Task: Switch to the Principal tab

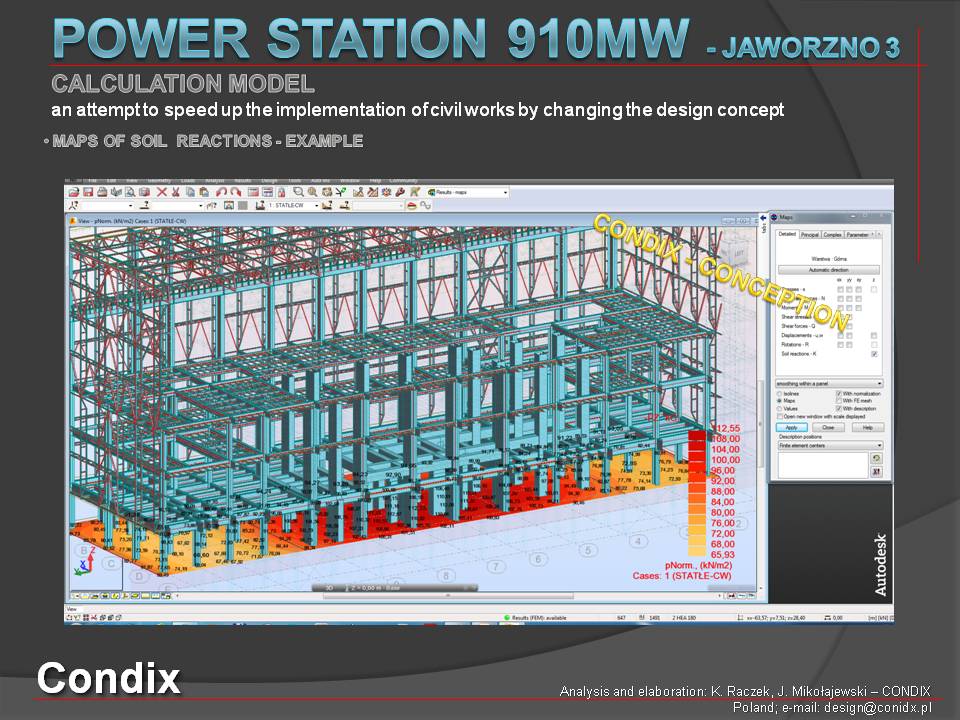Action: [810, 234]
